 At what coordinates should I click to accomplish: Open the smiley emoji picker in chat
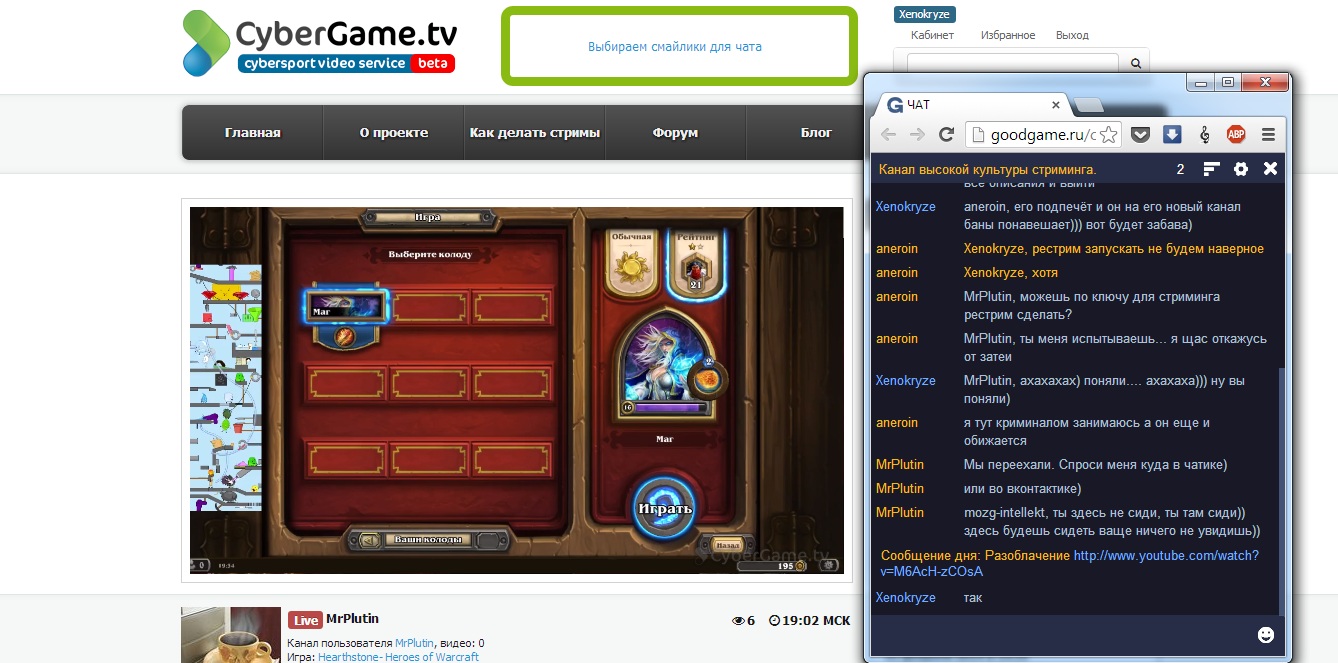pos(1266,634)
